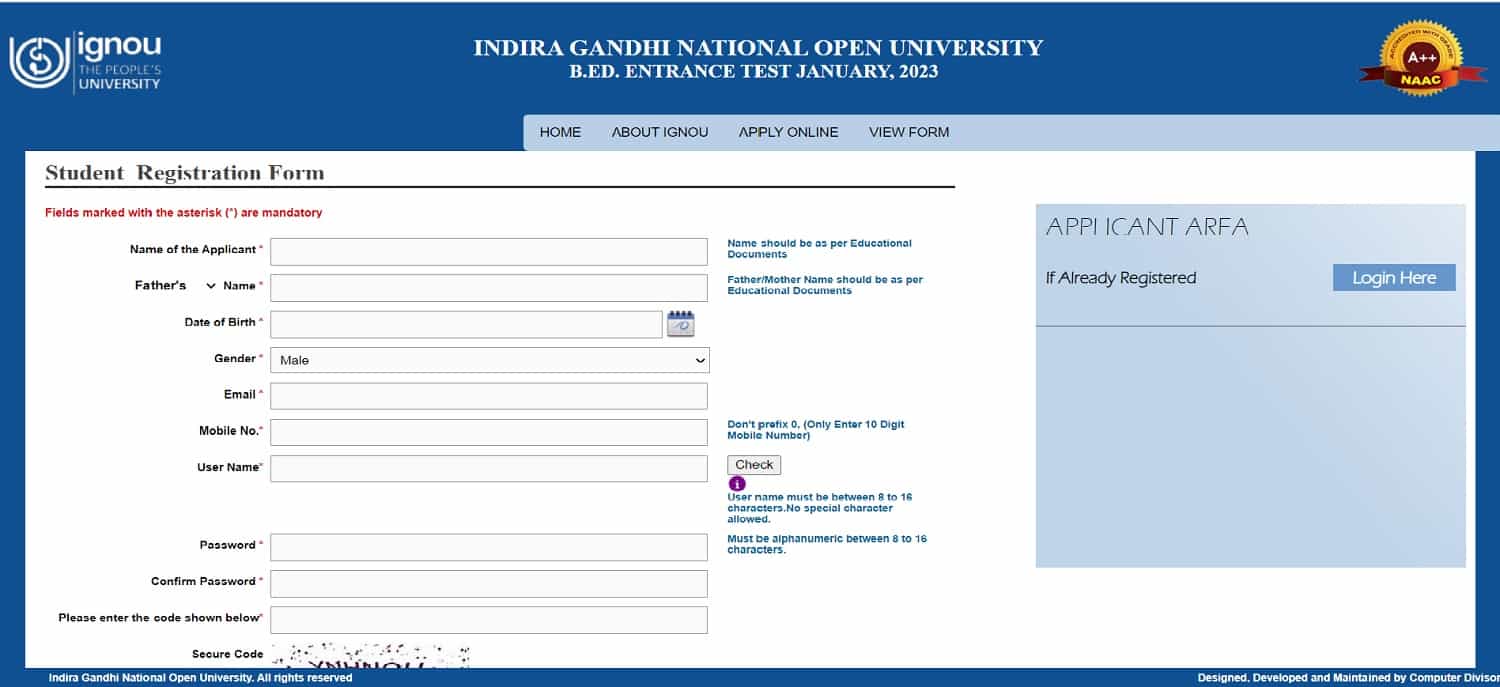The image size is (1500, 687).
Task: Click the Father's Name input box
Action: click(x=488, y=287)
